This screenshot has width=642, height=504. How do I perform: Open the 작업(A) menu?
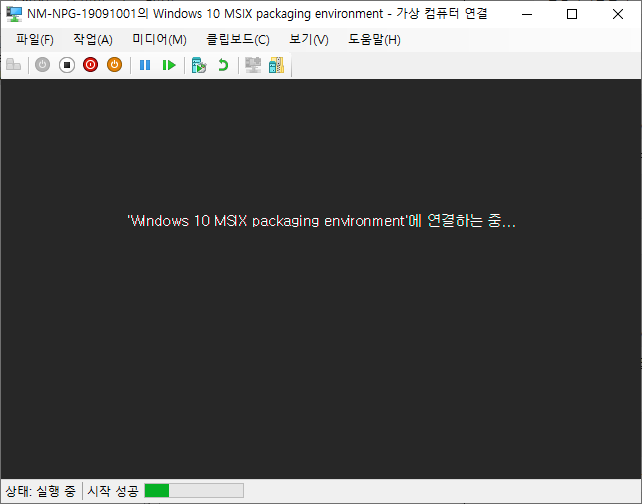[93, 39]
